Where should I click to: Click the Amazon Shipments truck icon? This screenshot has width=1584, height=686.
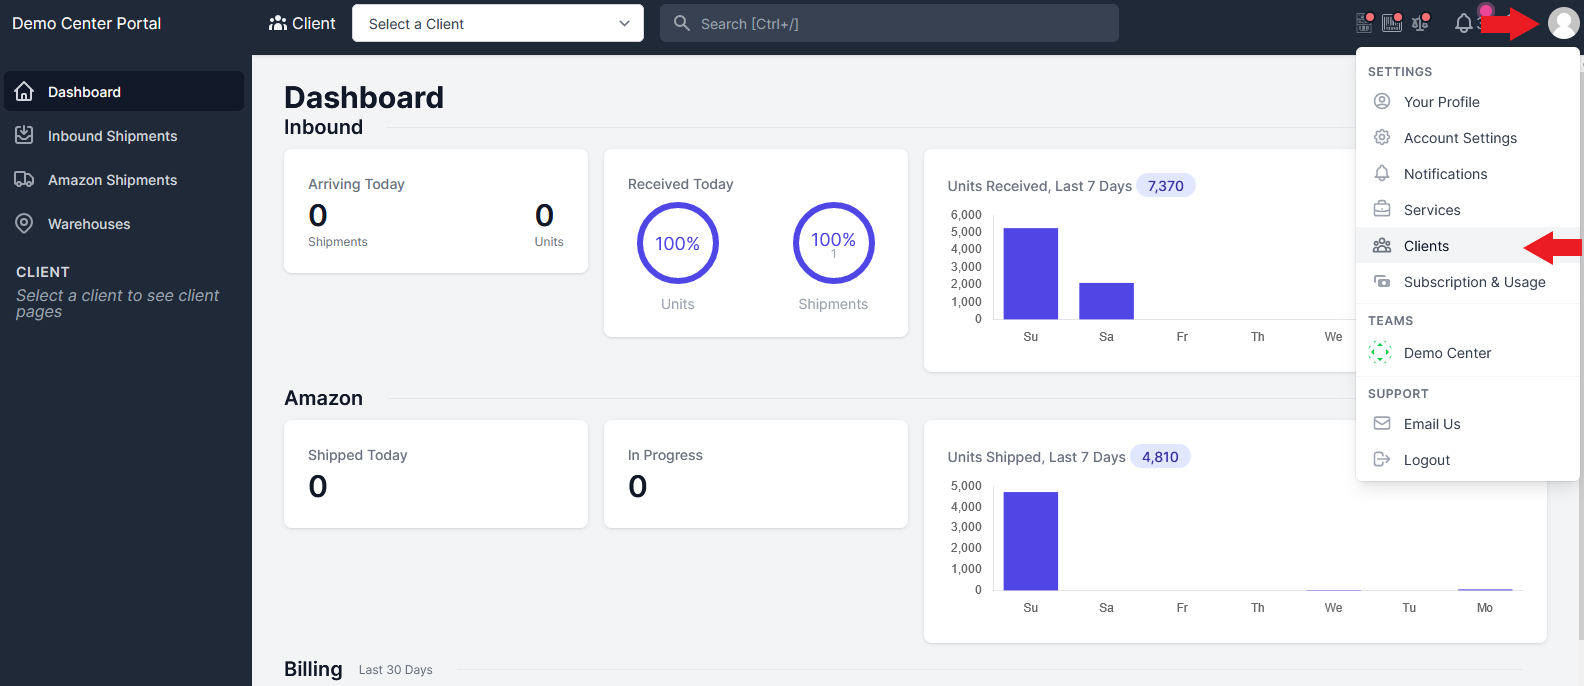(x=25, y=179)
